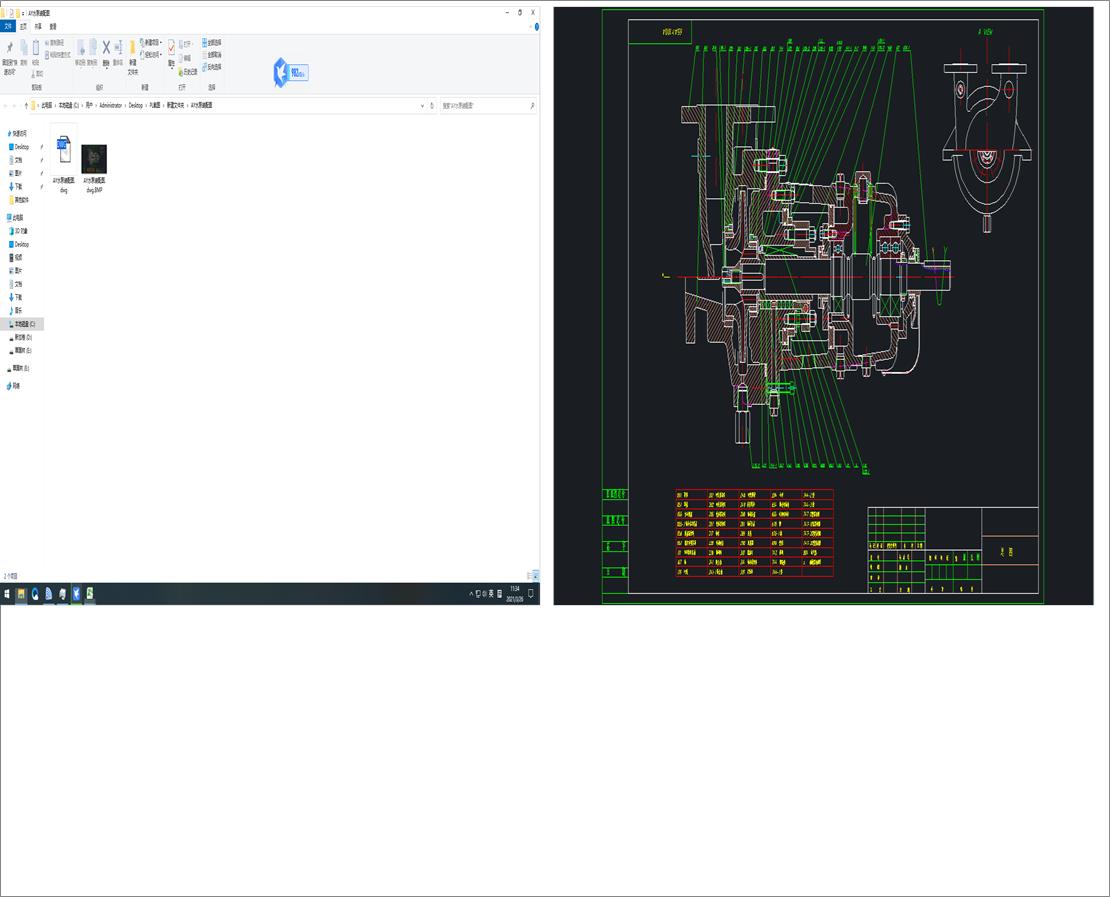Click the blue bird logo icon
This screenshot has height=897, width=1110.
tap(281, 72)
